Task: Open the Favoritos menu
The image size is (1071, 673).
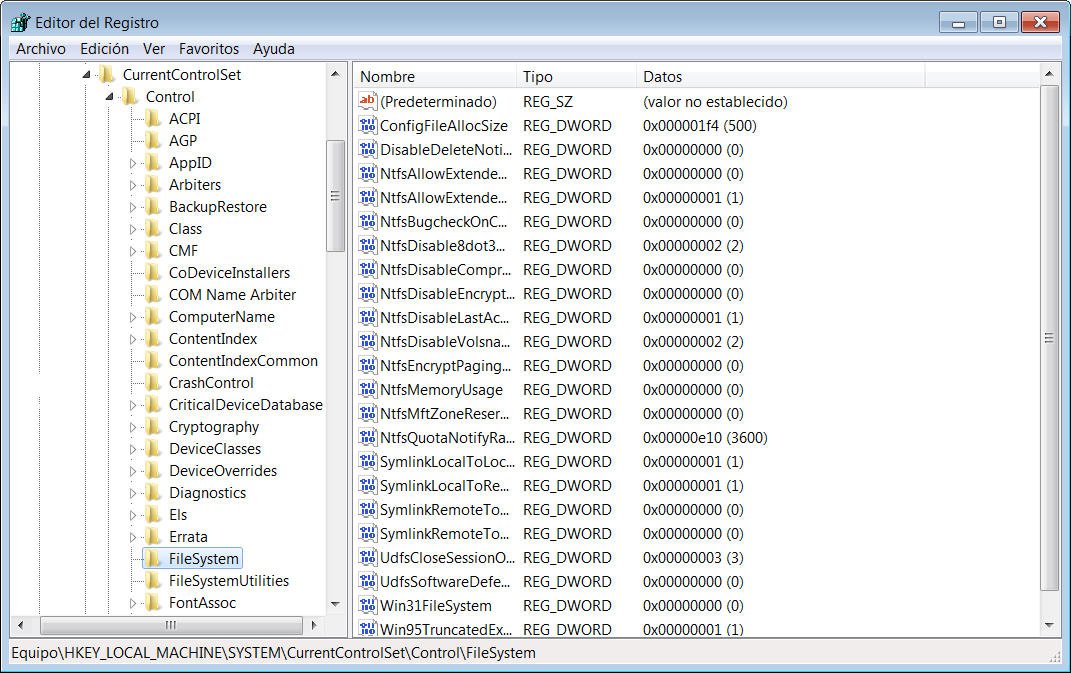Action: [209, 48]
